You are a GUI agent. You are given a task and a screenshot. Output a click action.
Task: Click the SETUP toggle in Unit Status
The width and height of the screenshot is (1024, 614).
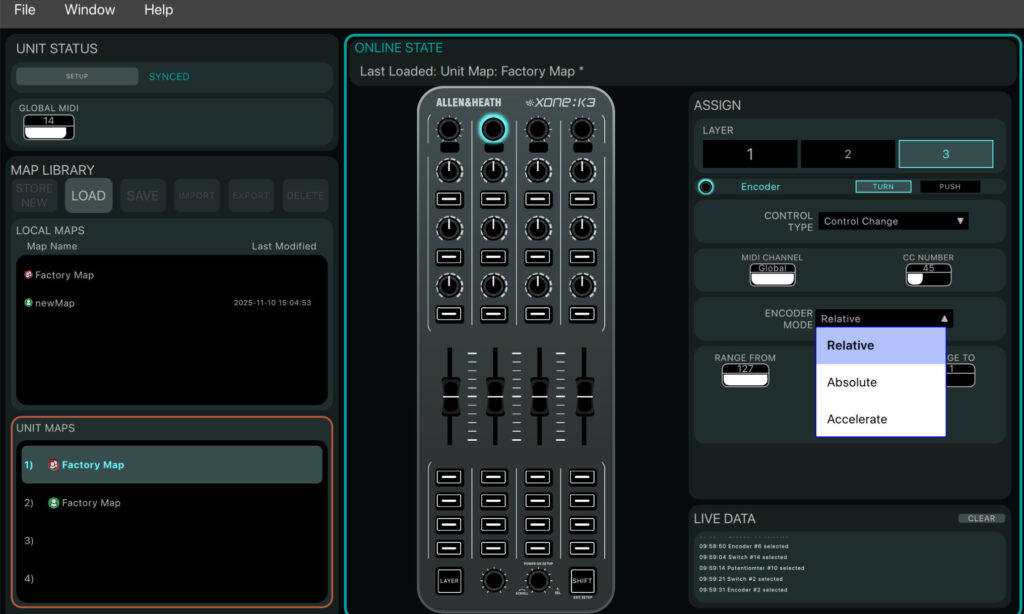tap(75, 75)
